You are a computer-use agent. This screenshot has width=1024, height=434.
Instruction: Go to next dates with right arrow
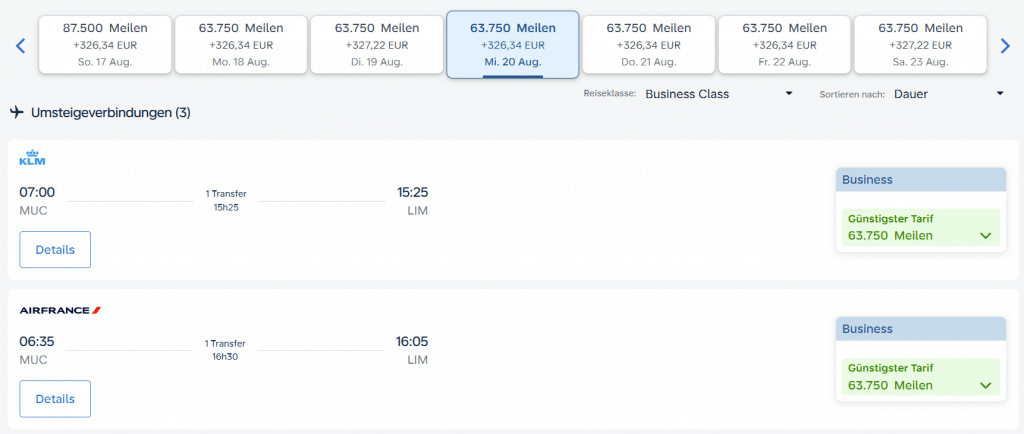(x=1006, y=45)
